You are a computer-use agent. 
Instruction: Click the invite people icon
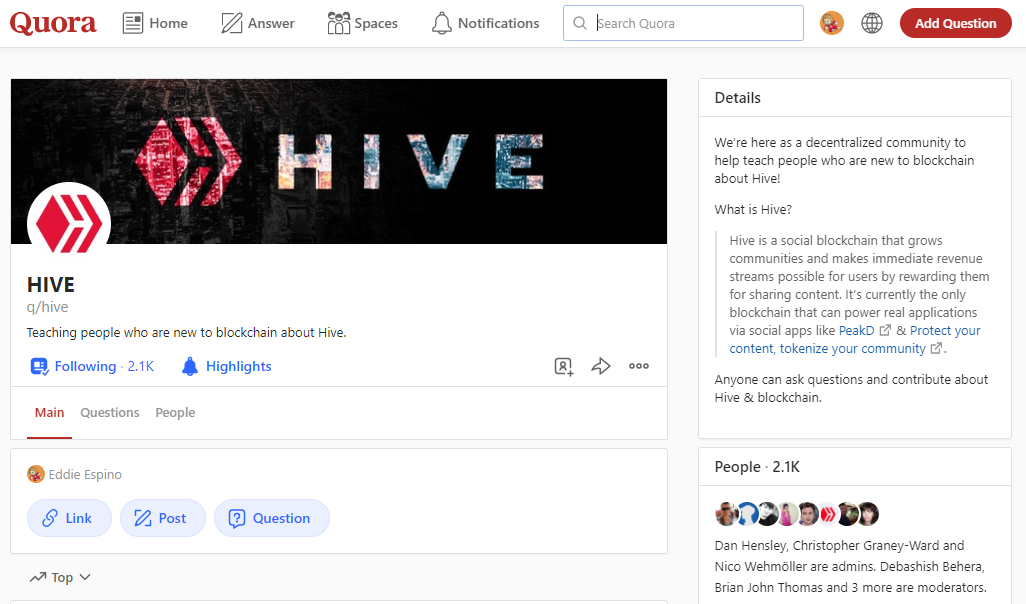click(563, 366)
